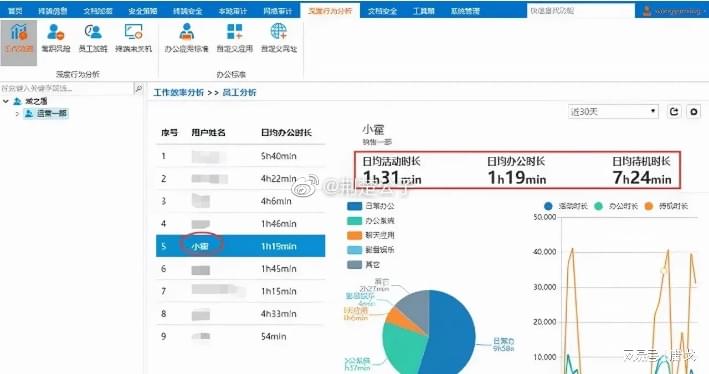709x374 pixels.
Task: Open the 工作效率 work-efficiency ribbon icon
Action: [19, 38]
